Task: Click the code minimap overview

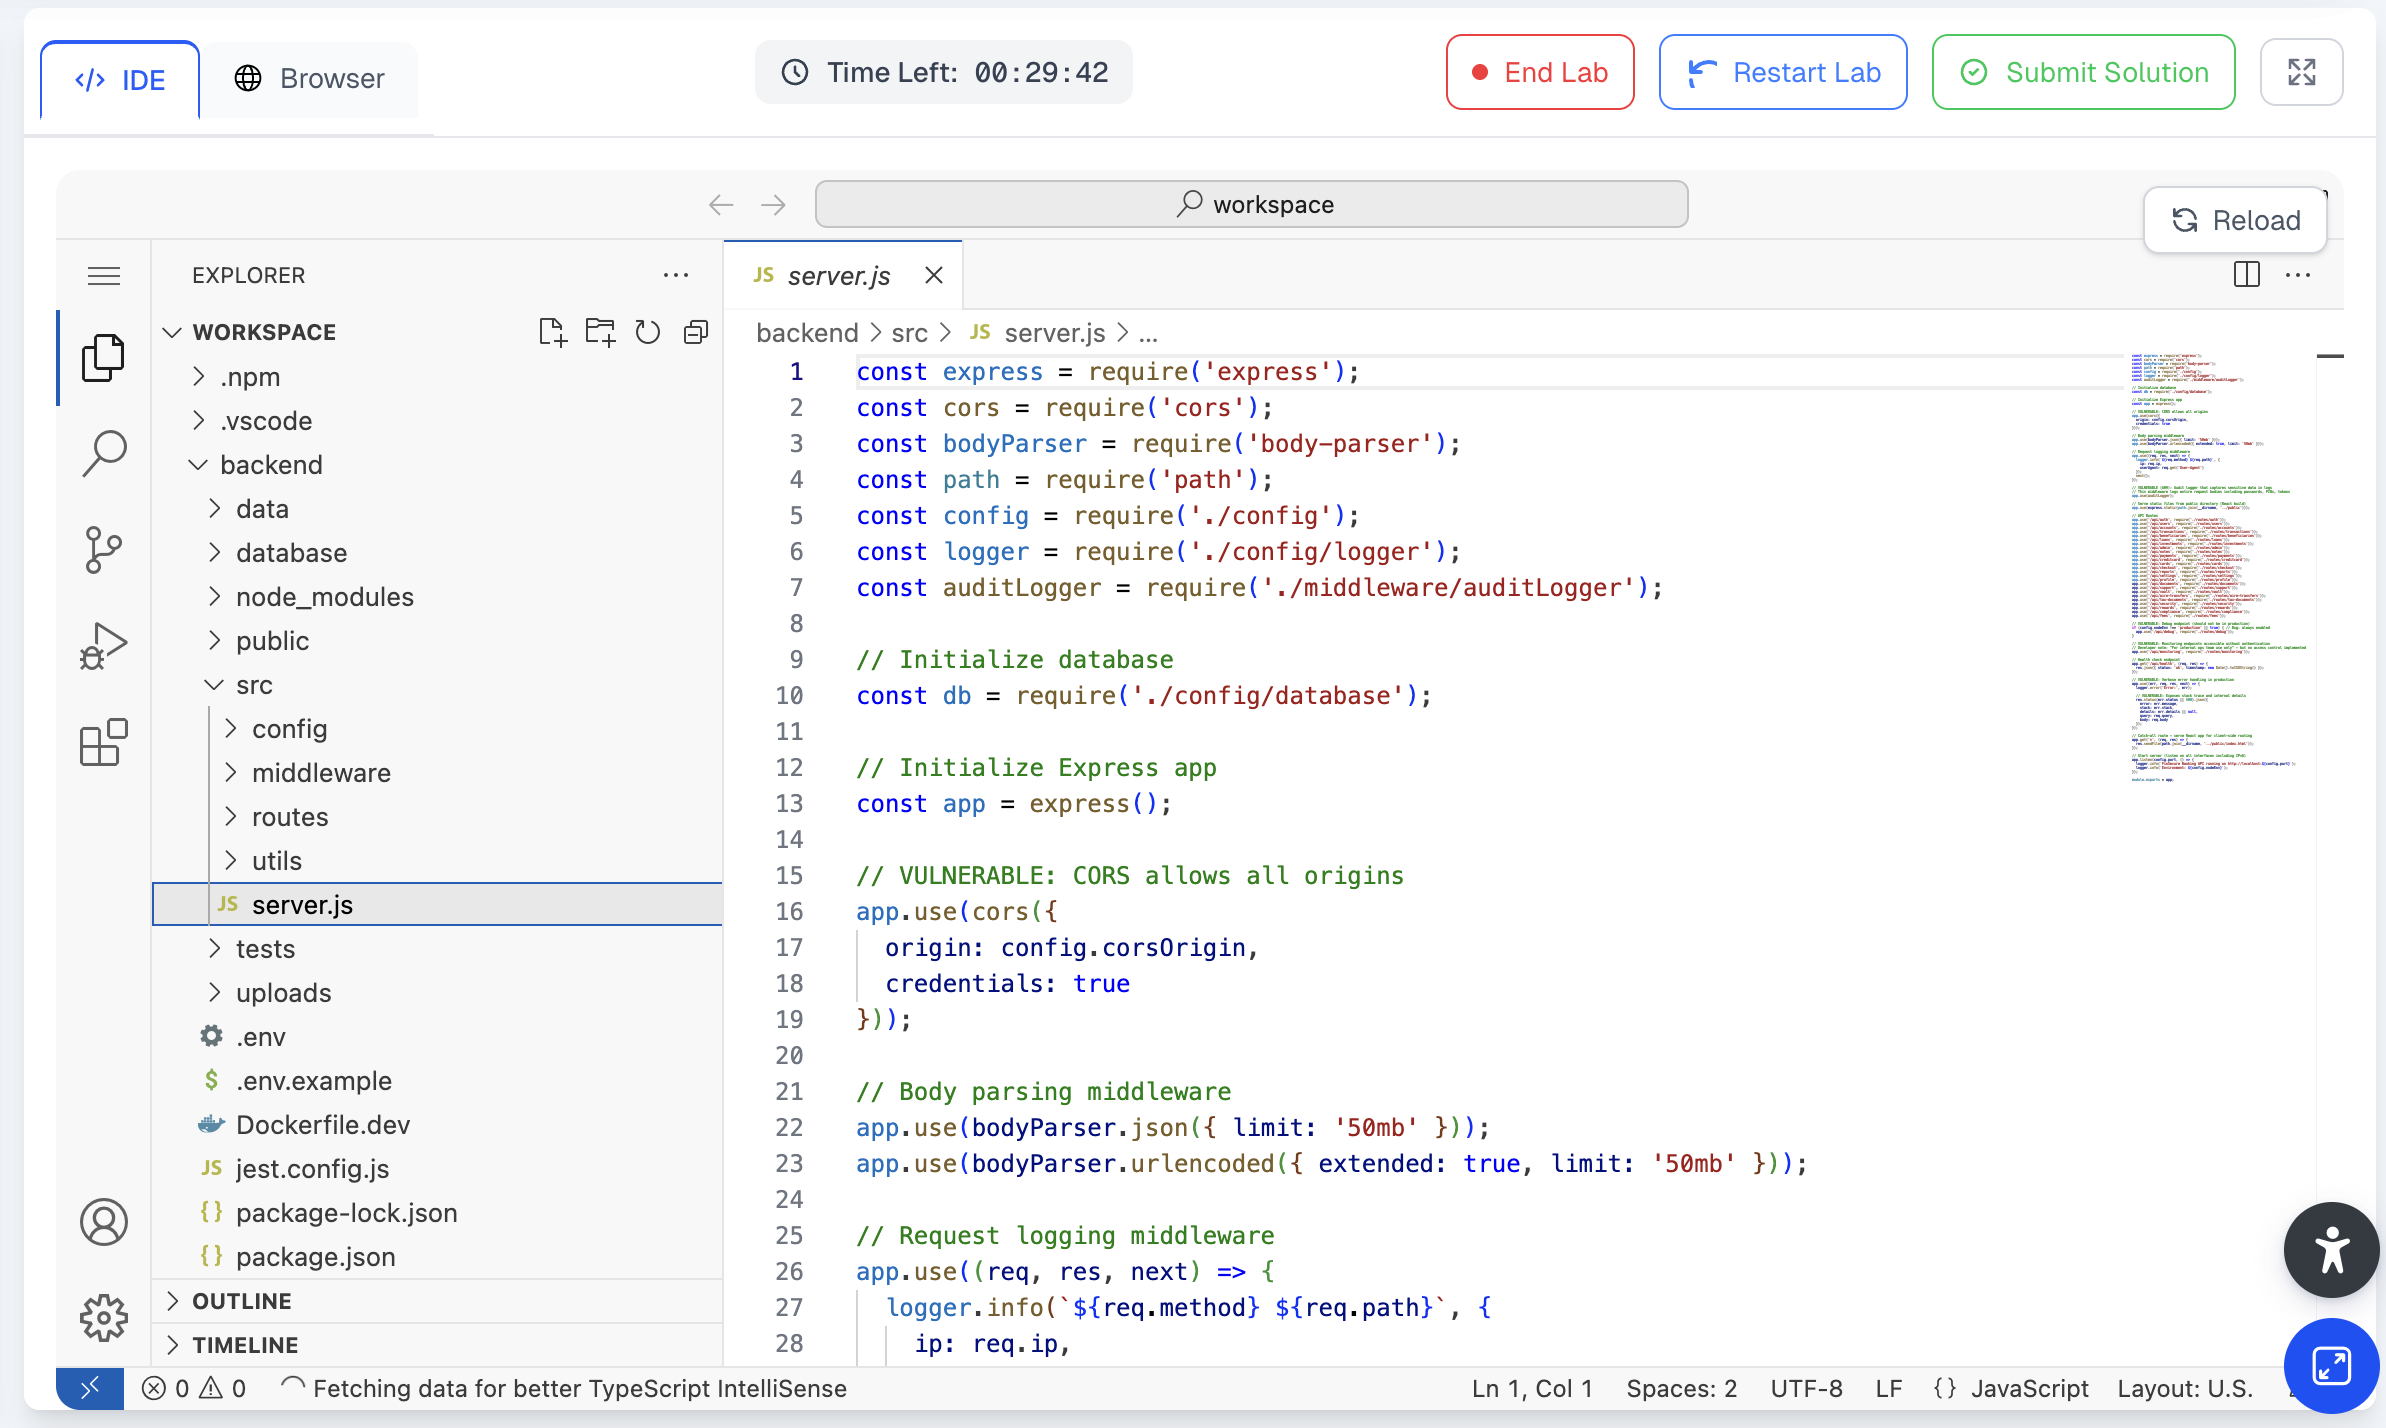Action: pyautogui.click(x=2218, y=568)
